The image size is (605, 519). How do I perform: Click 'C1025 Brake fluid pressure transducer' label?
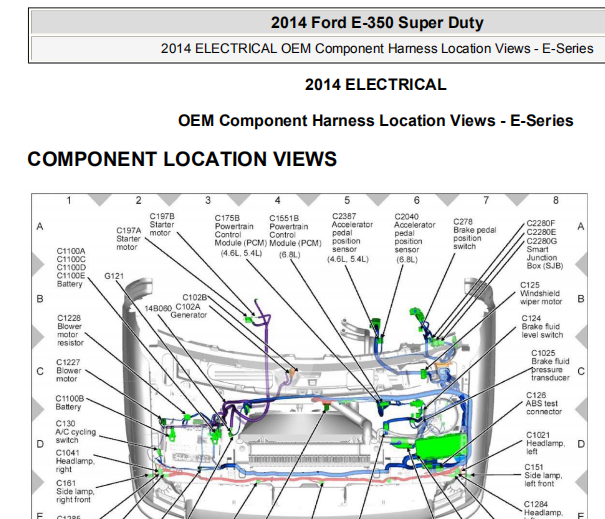pyautogui.click(x=550, y=365)
